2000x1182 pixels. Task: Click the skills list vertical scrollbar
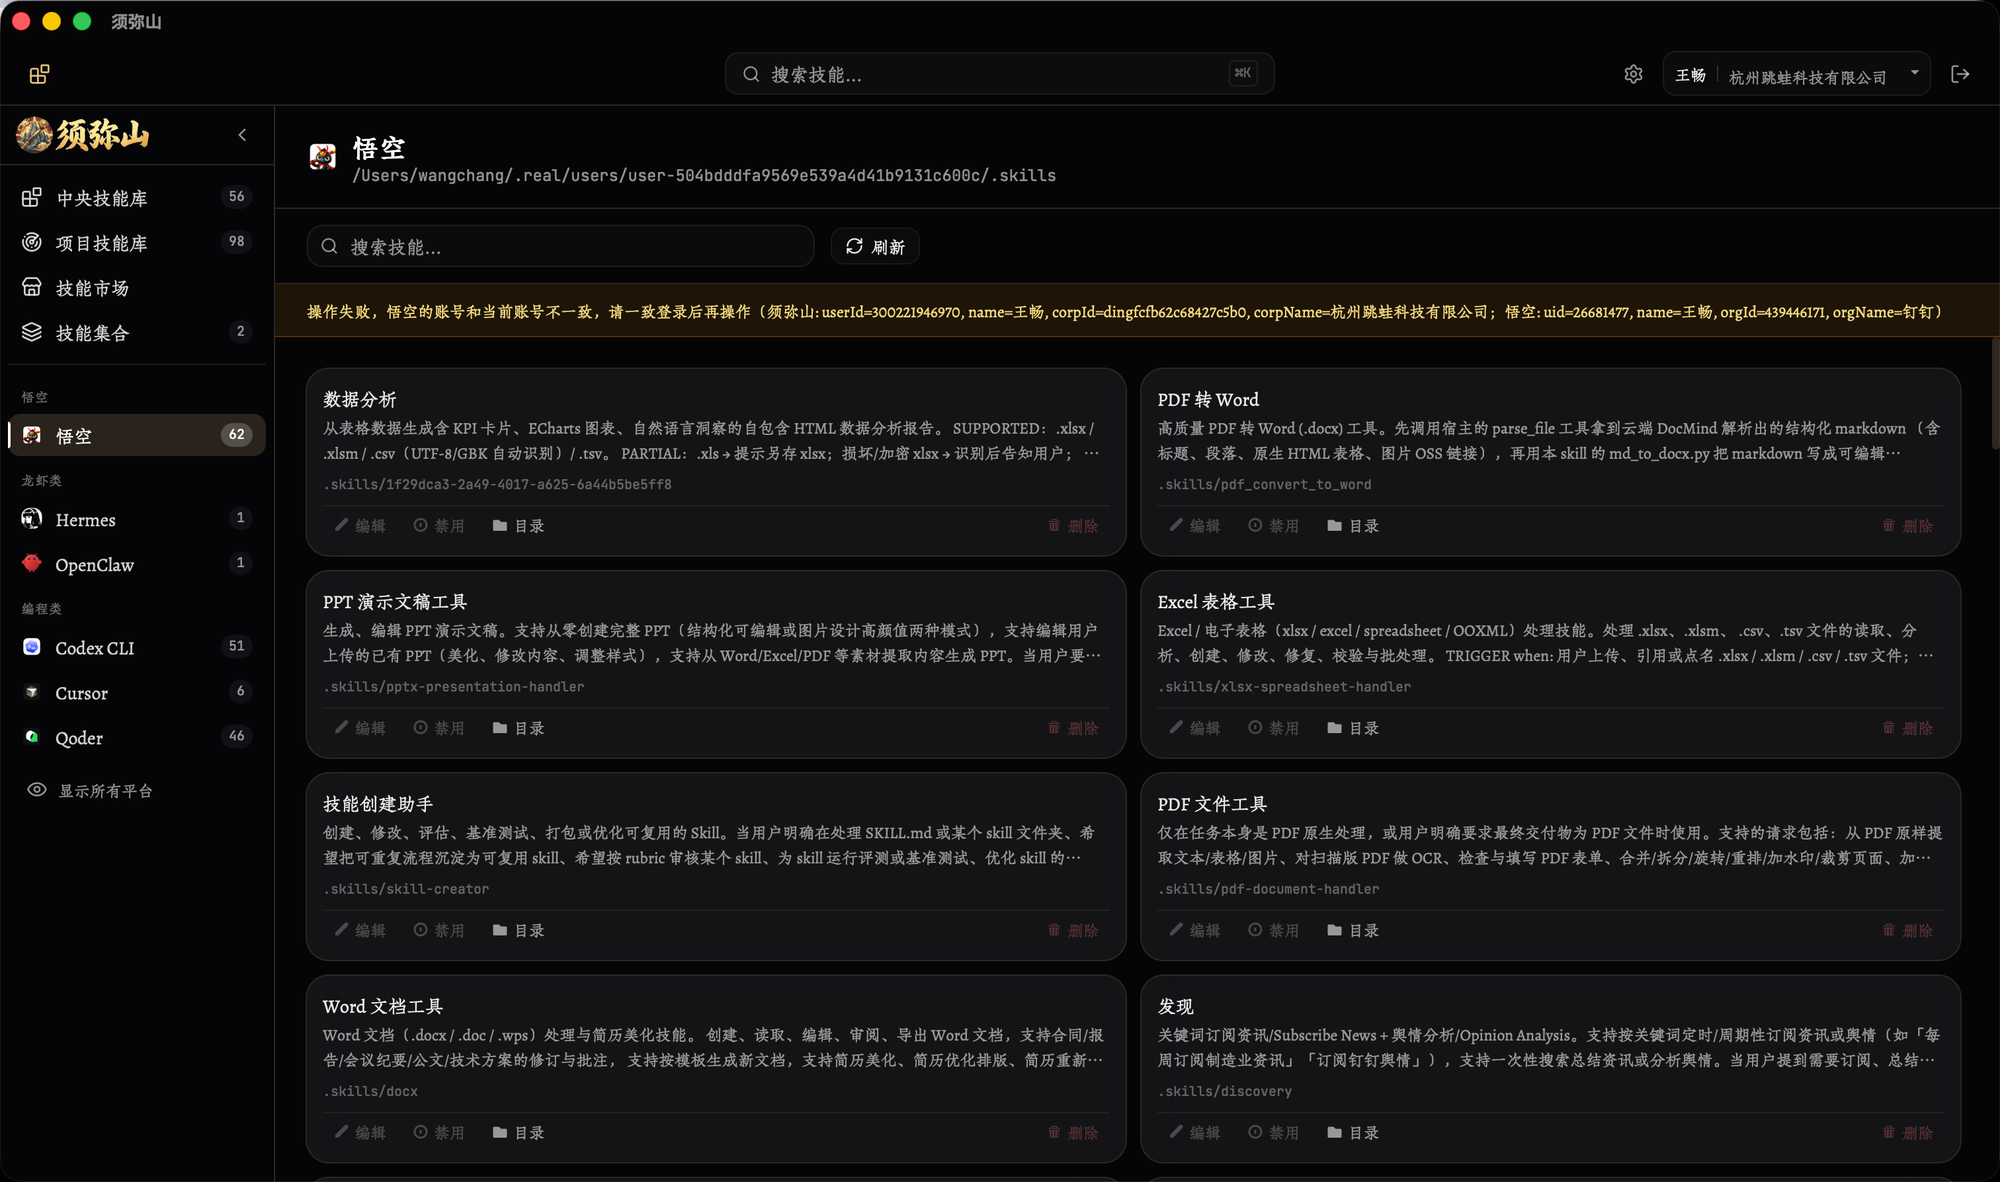tap(1995, 393)
